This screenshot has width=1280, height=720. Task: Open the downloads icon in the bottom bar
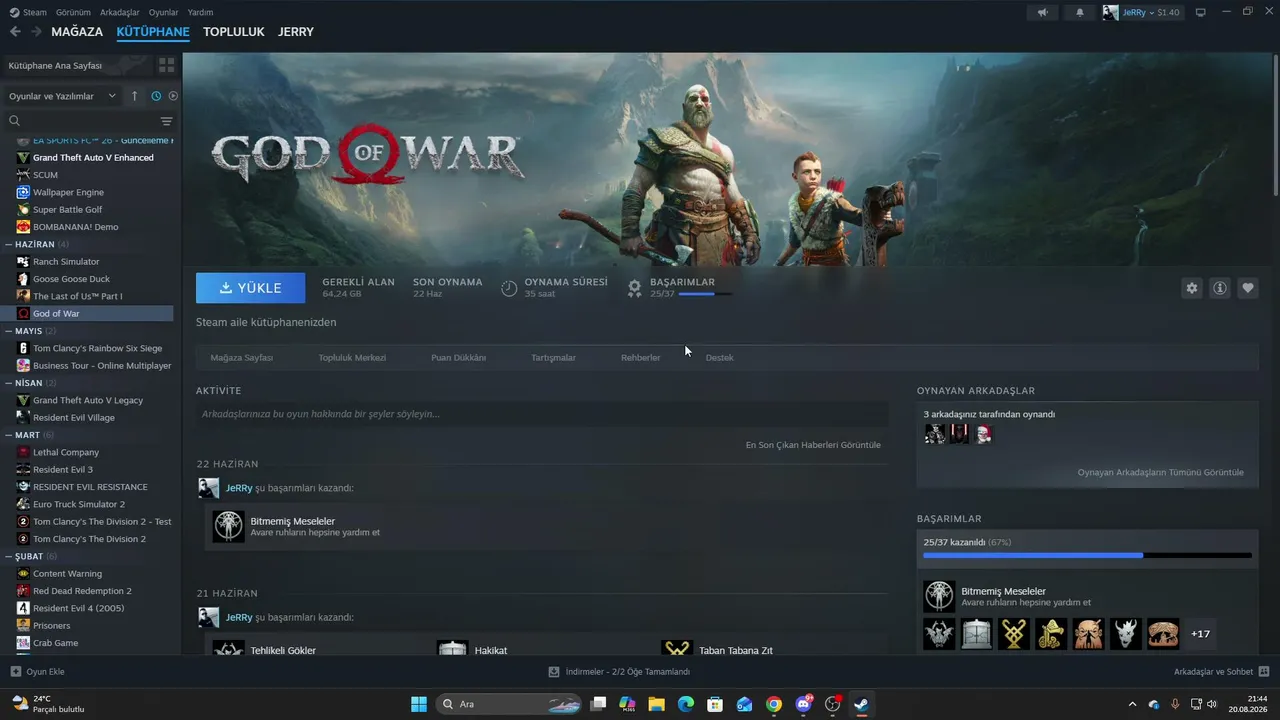[x=554, y=671]
